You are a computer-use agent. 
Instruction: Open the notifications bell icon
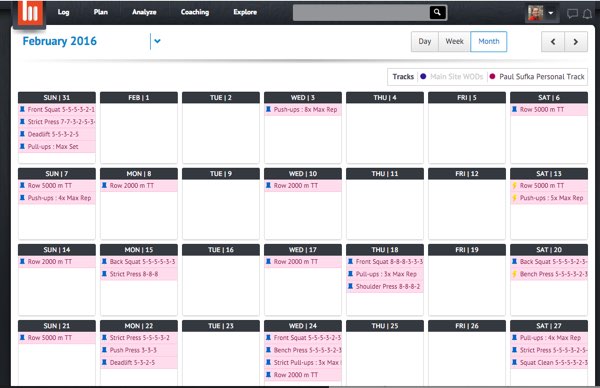tap(587, 14)
